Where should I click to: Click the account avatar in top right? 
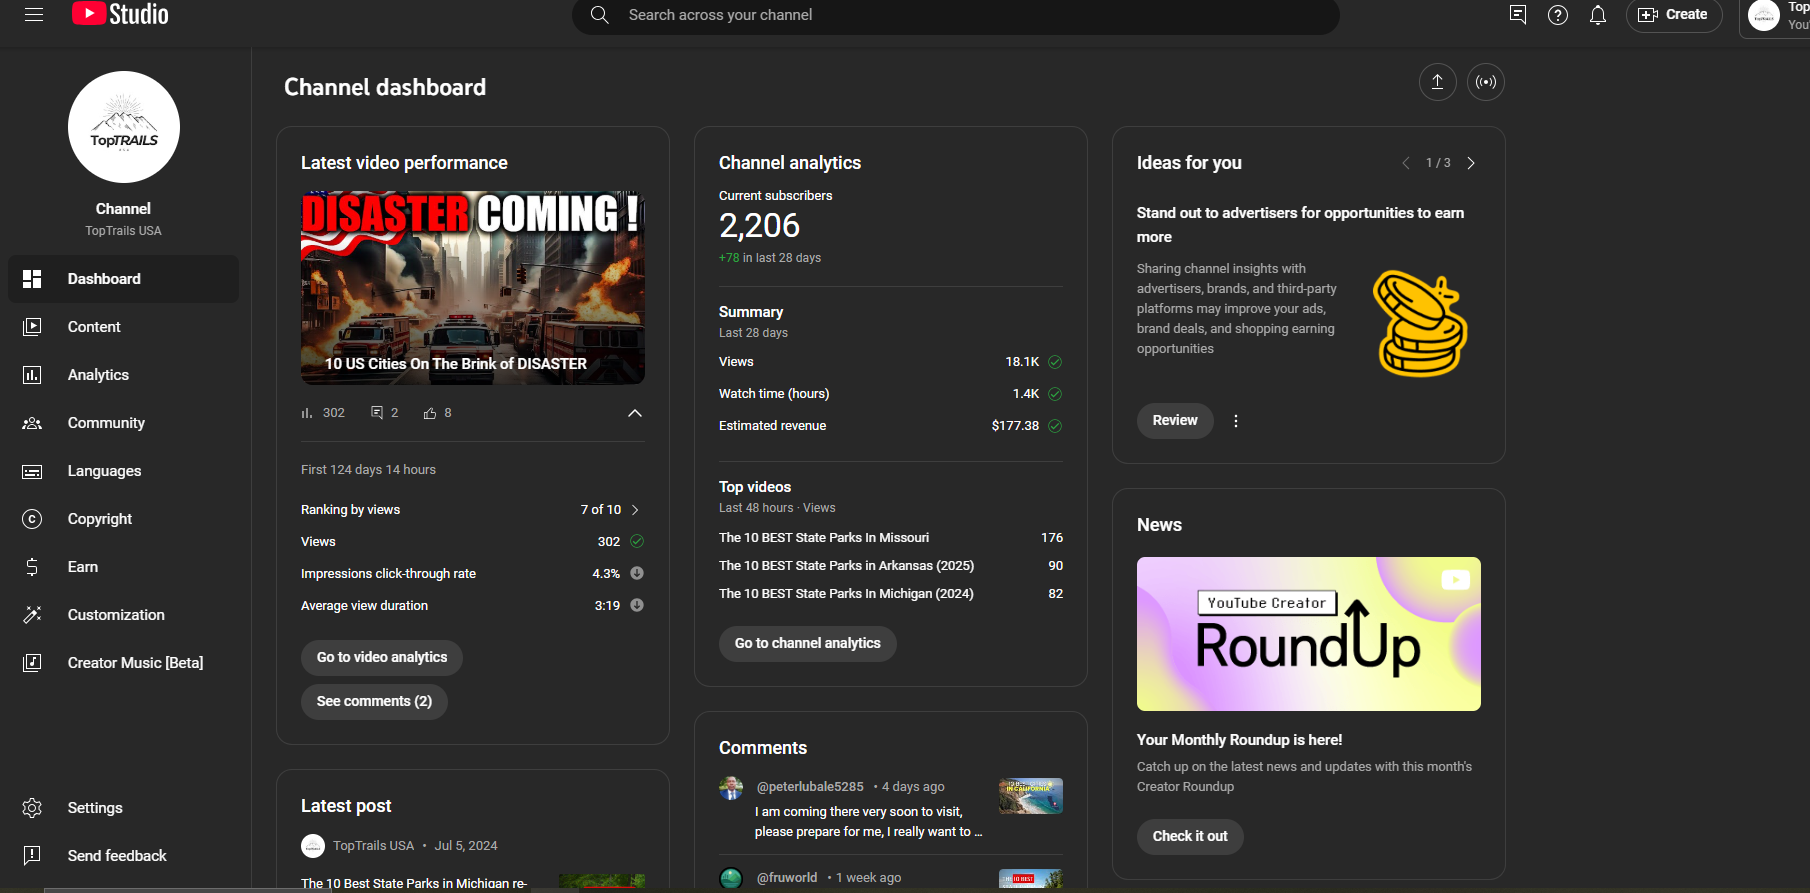1764,15
